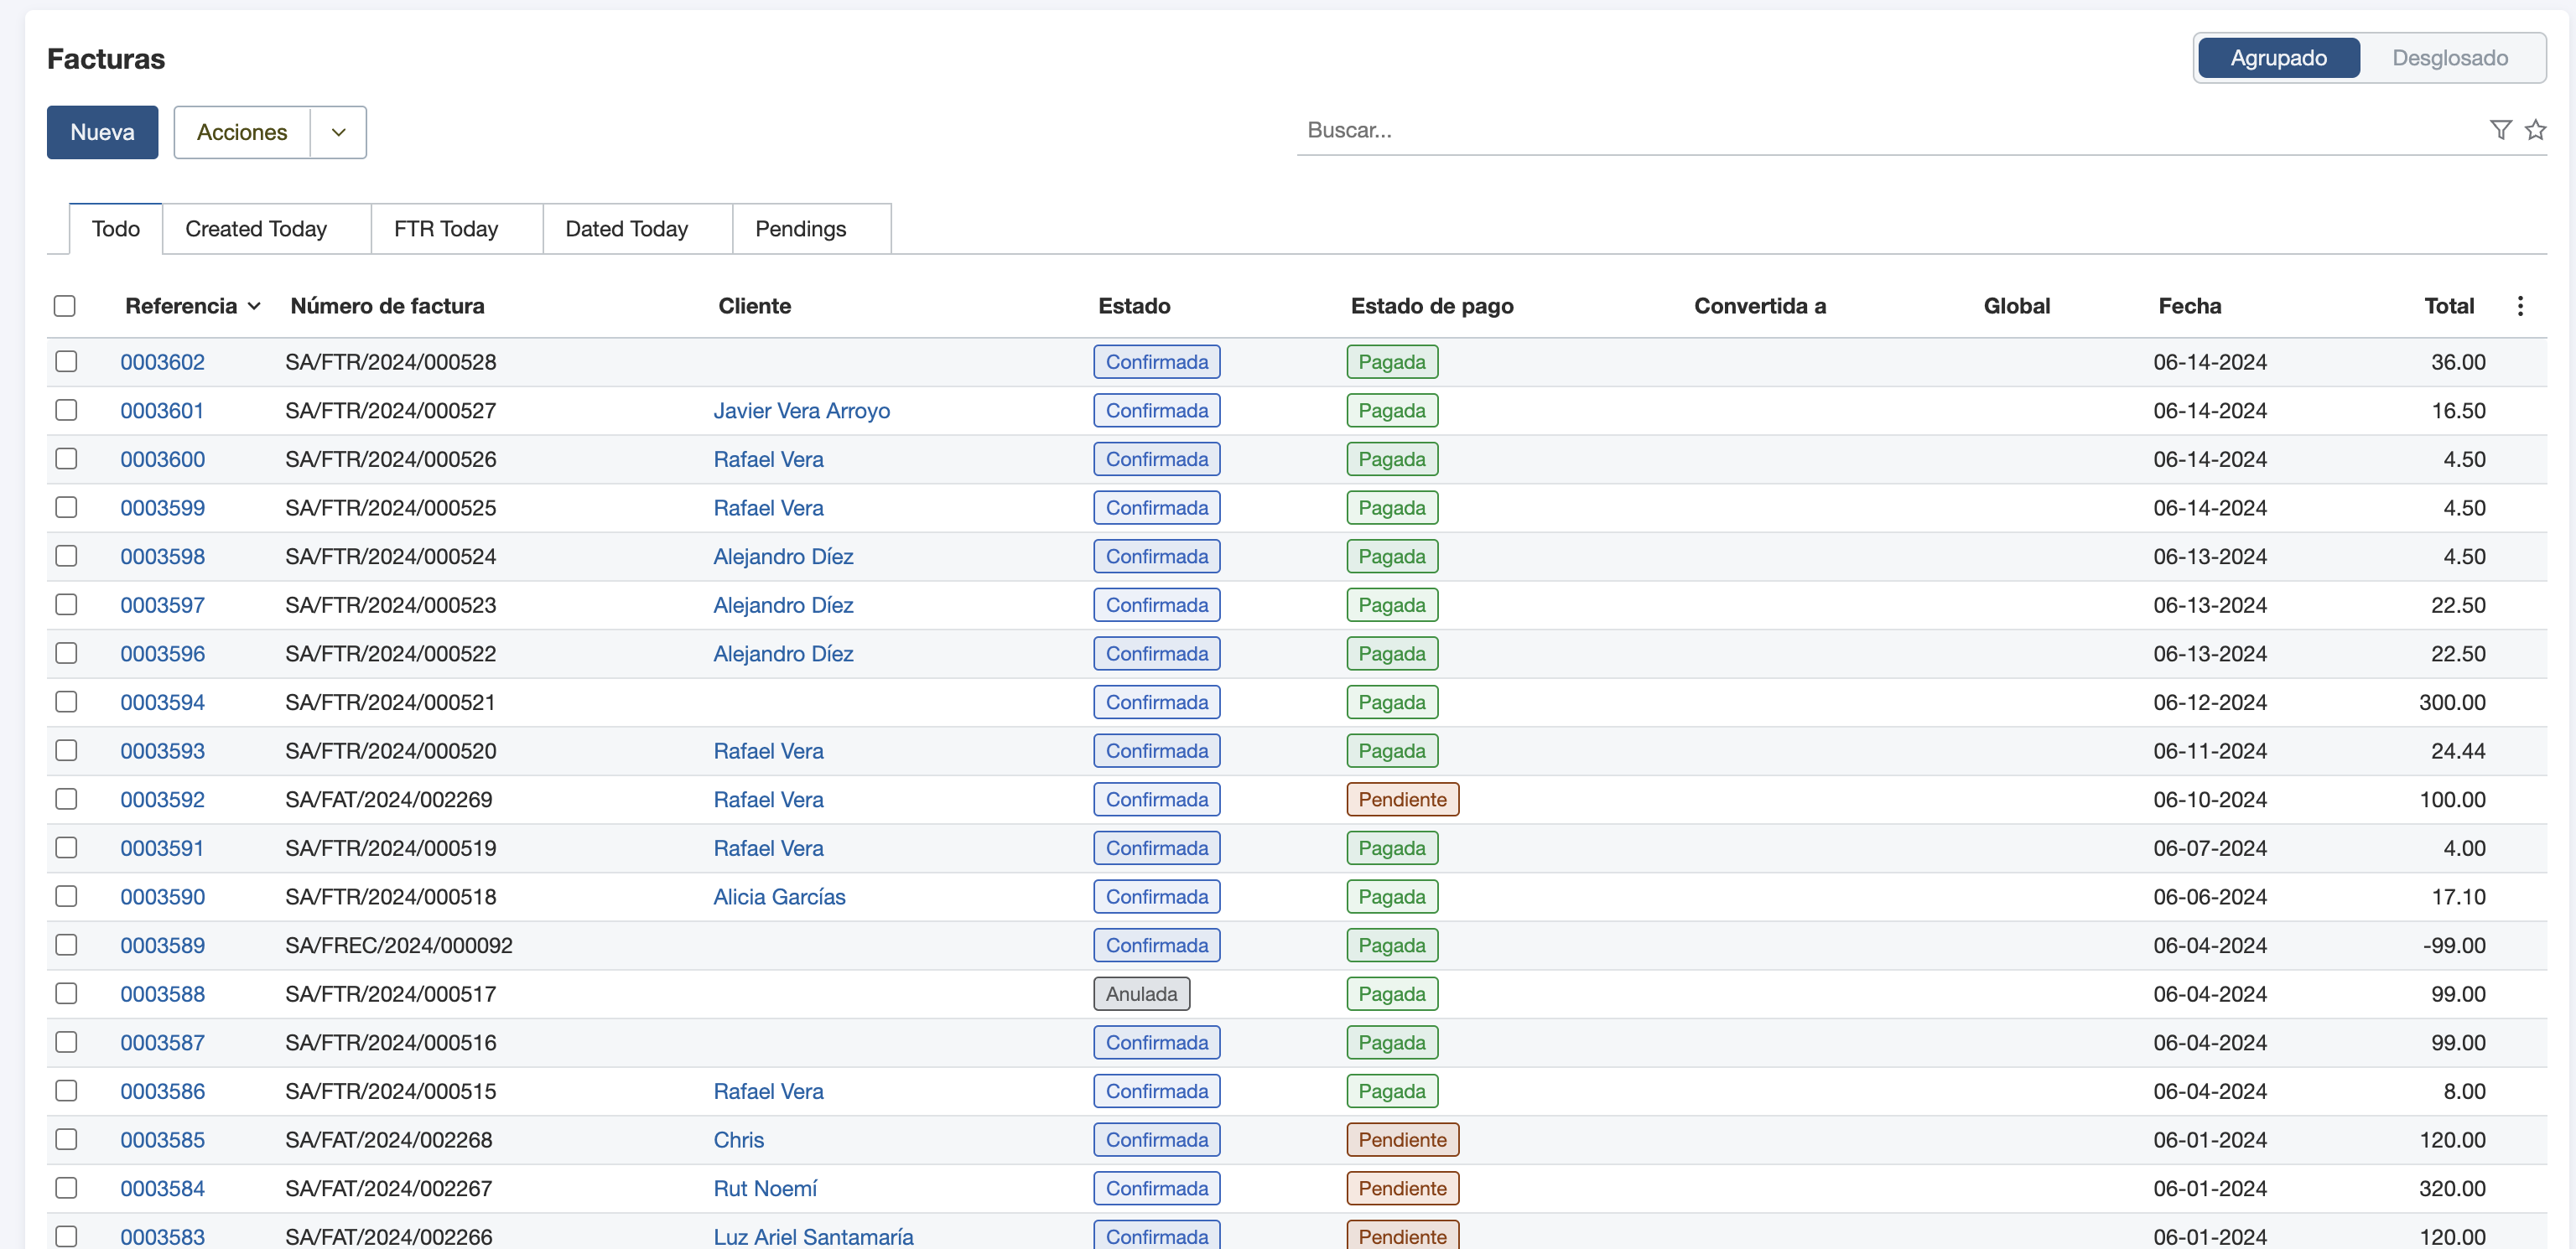
Task: Switch view to Desglosado
Action: click(2450, 58)
